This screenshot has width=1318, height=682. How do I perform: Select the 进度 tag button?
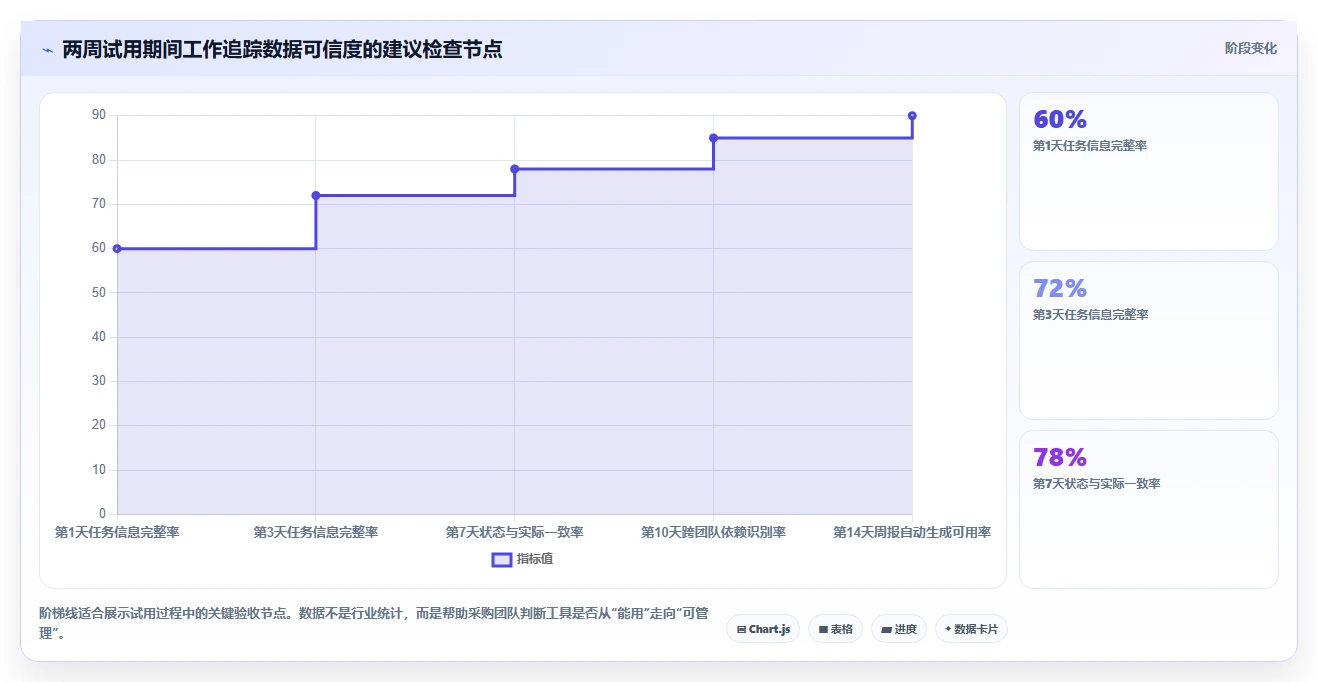(899, 629)
